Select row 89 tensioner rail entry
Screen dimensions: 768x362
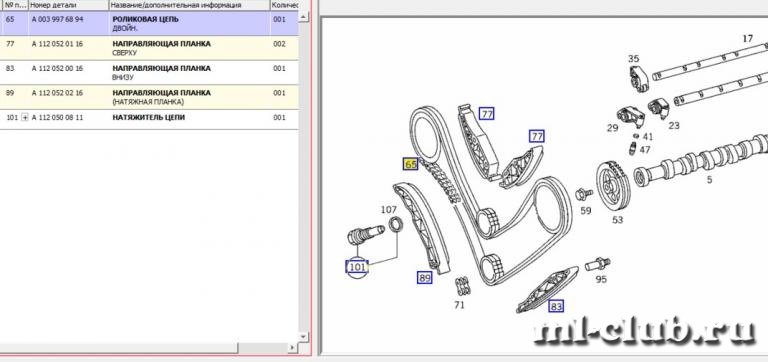(149, 97)
